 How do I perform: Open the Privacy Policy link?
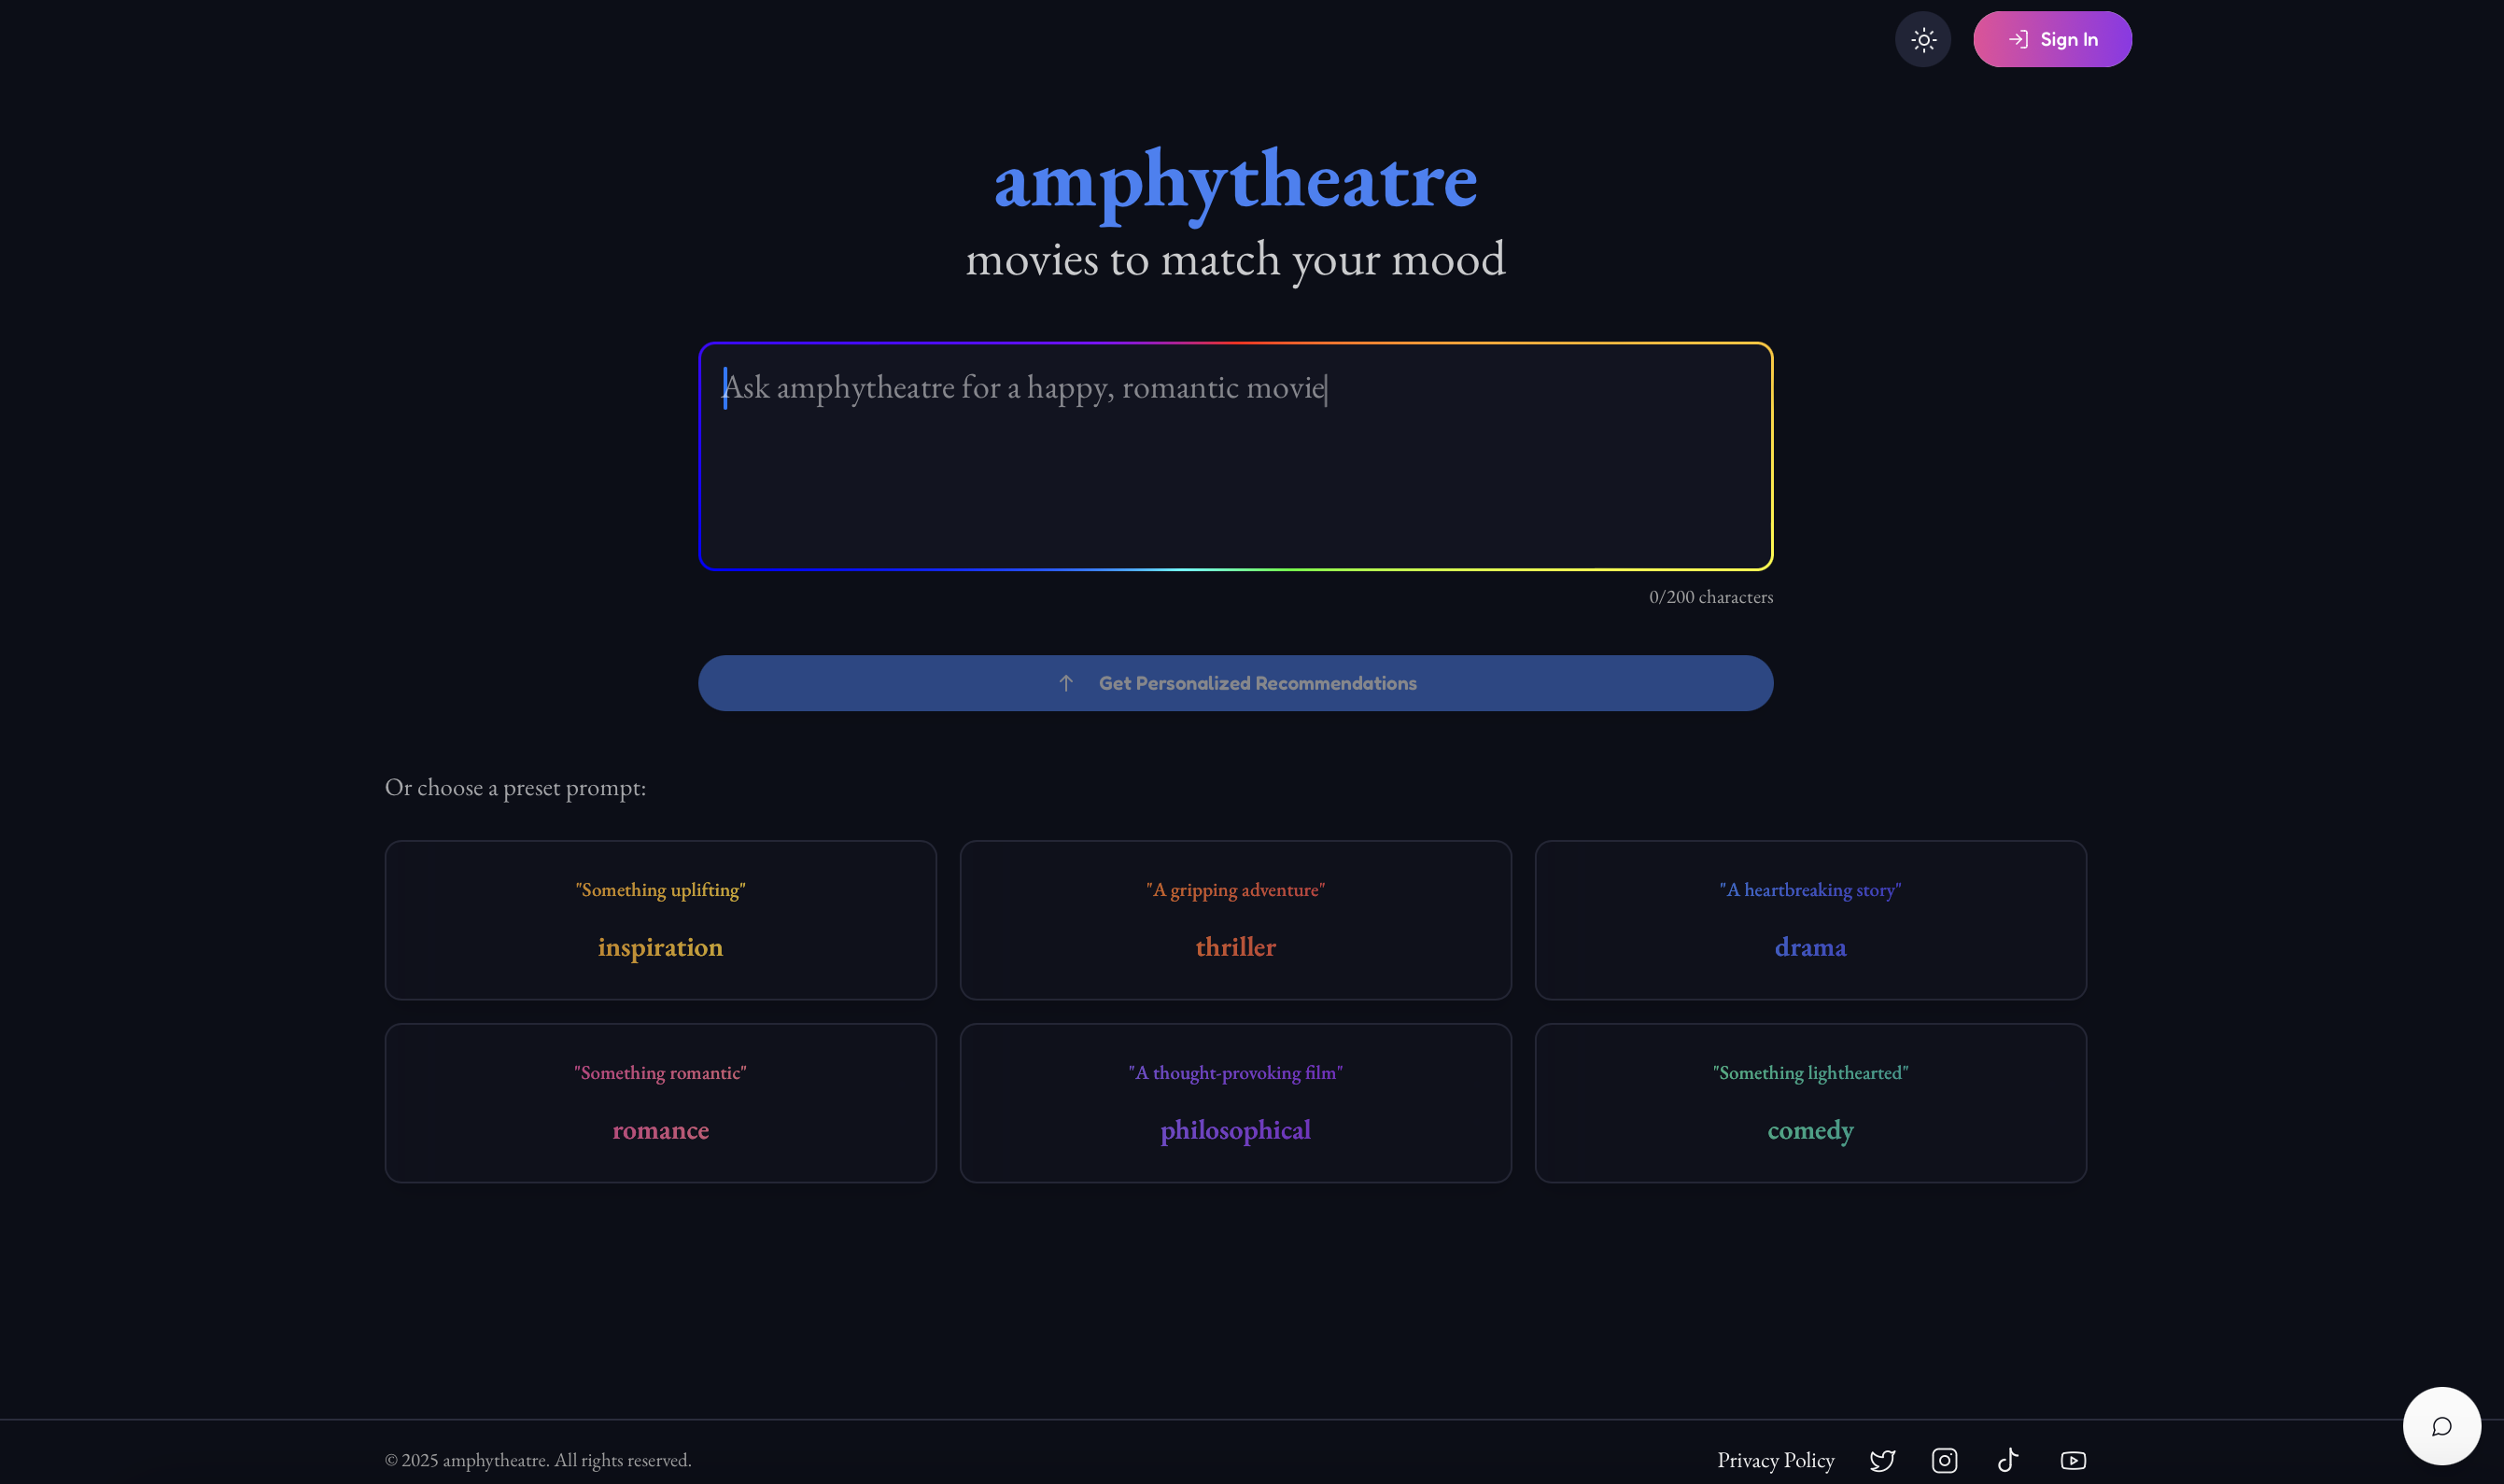pyautogui.click(x=1775, y=1460)
